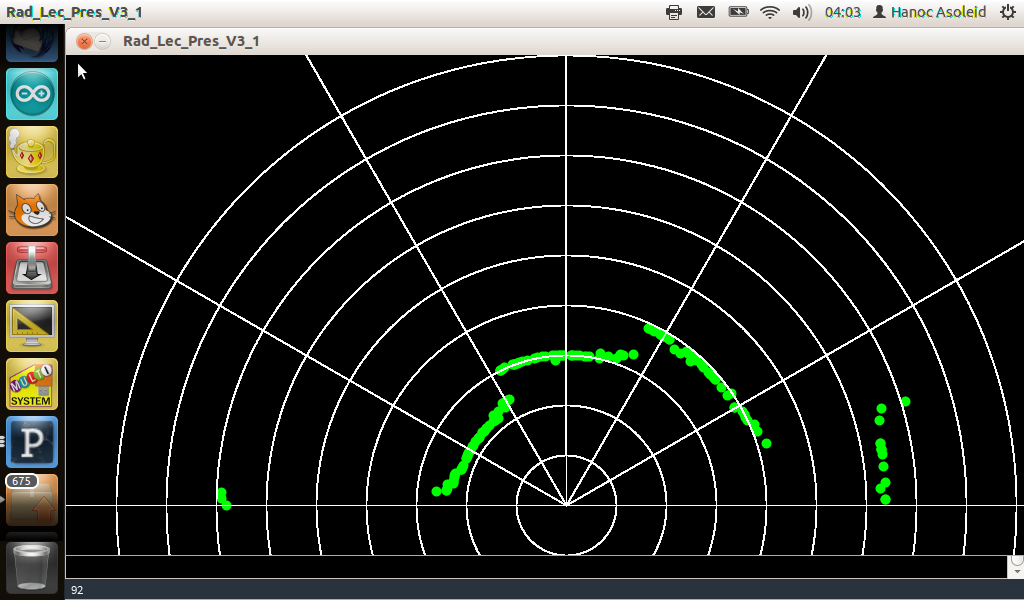The image size is (1024, 600).
Task: Open the sound volume indicator
Action: point(801,12)
